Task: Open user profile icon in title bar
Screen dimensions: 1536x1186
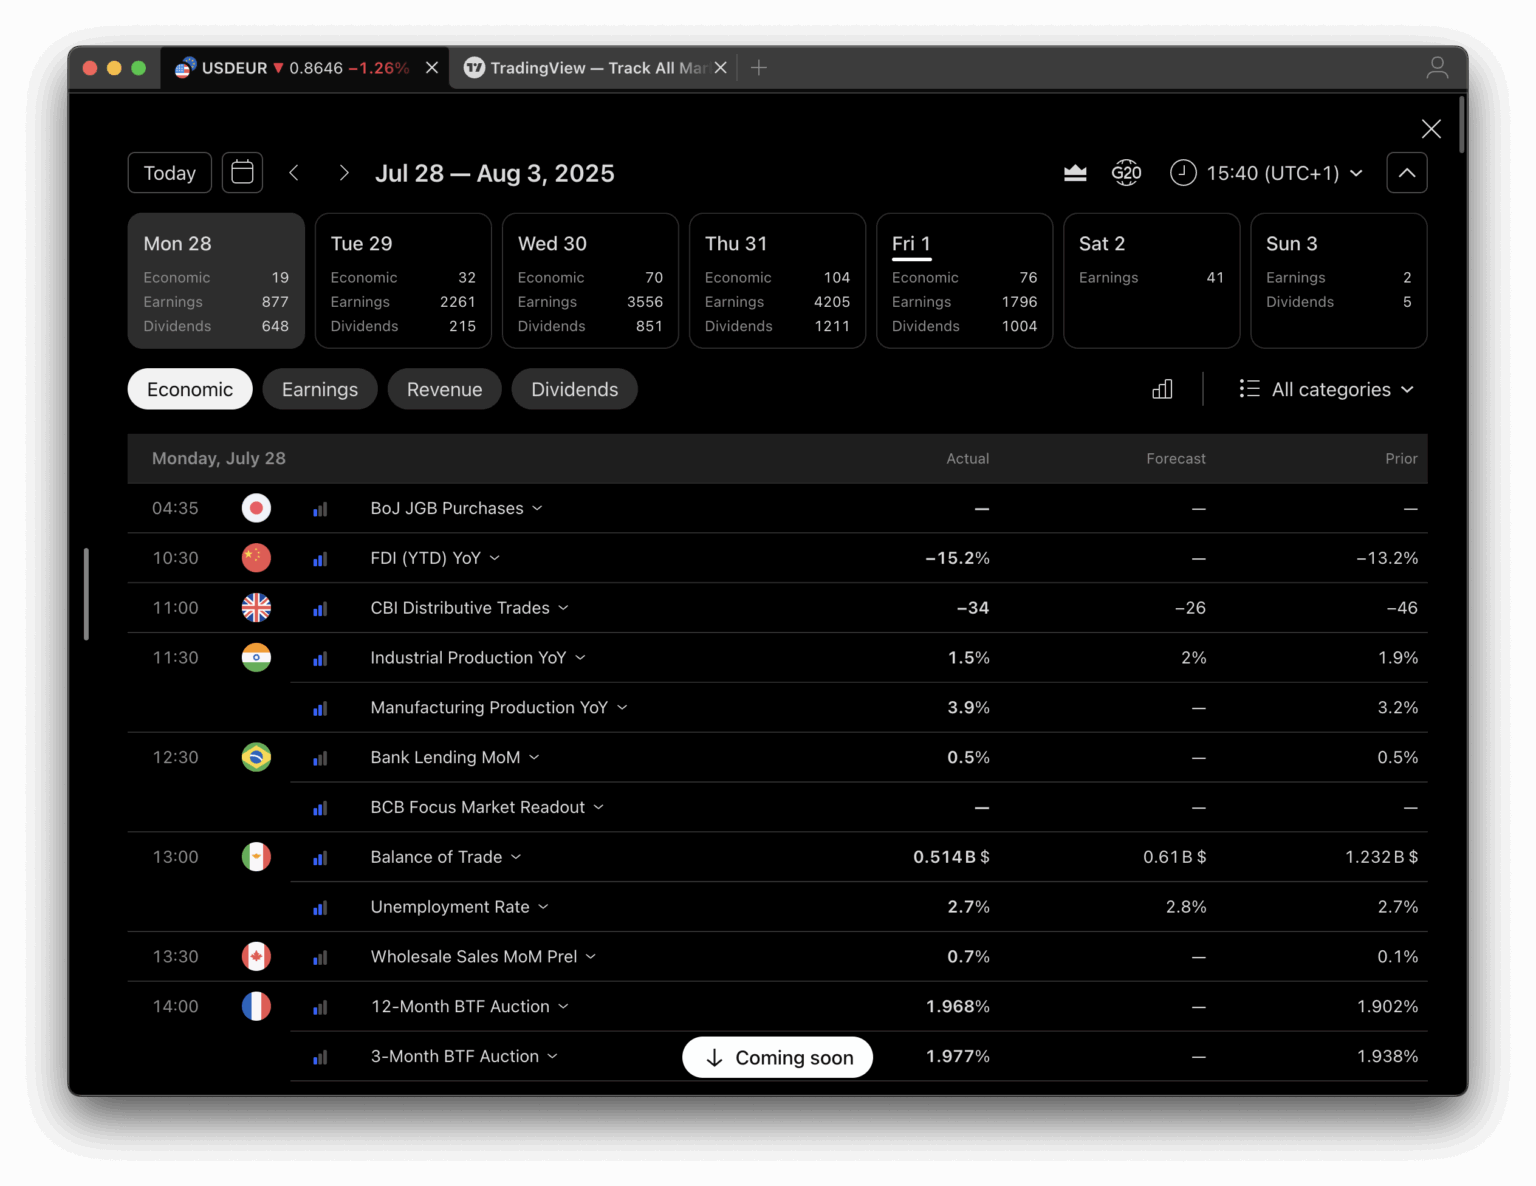Action: click(x=1437, y=67)
